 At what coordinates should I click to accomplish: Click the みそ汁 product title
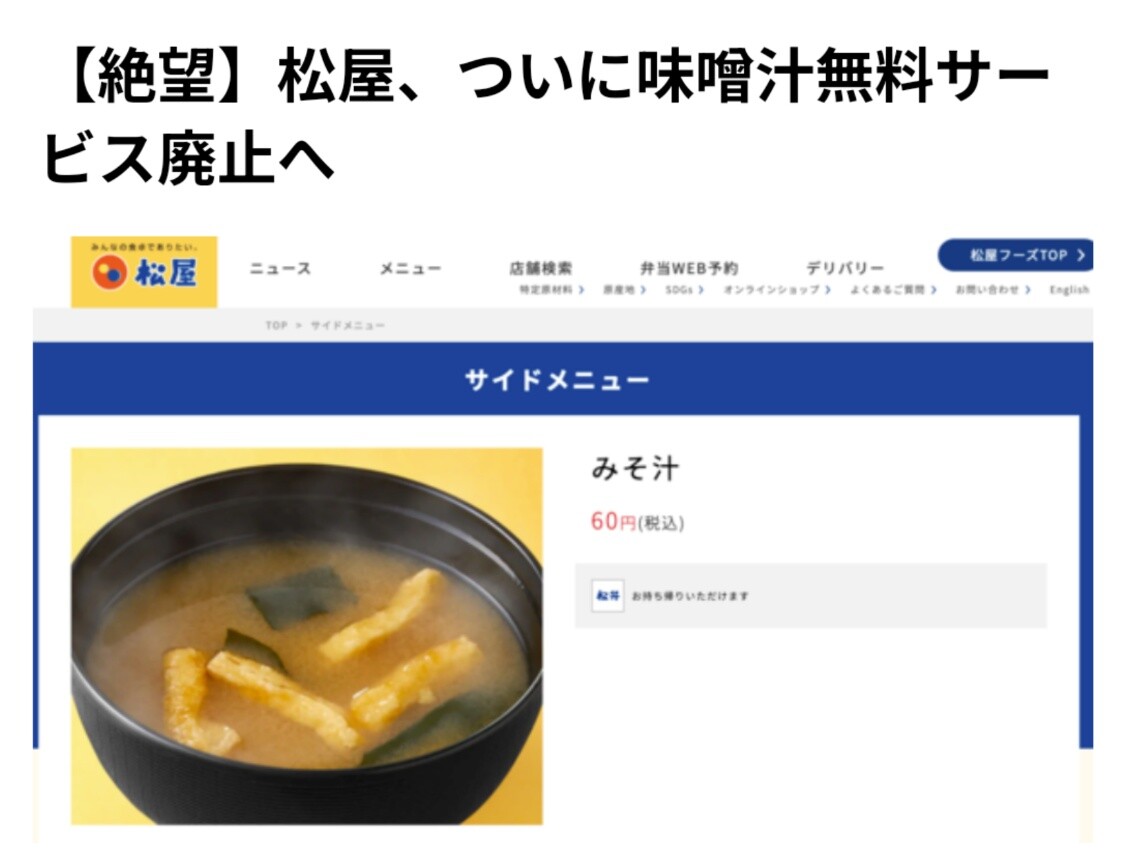635,468
